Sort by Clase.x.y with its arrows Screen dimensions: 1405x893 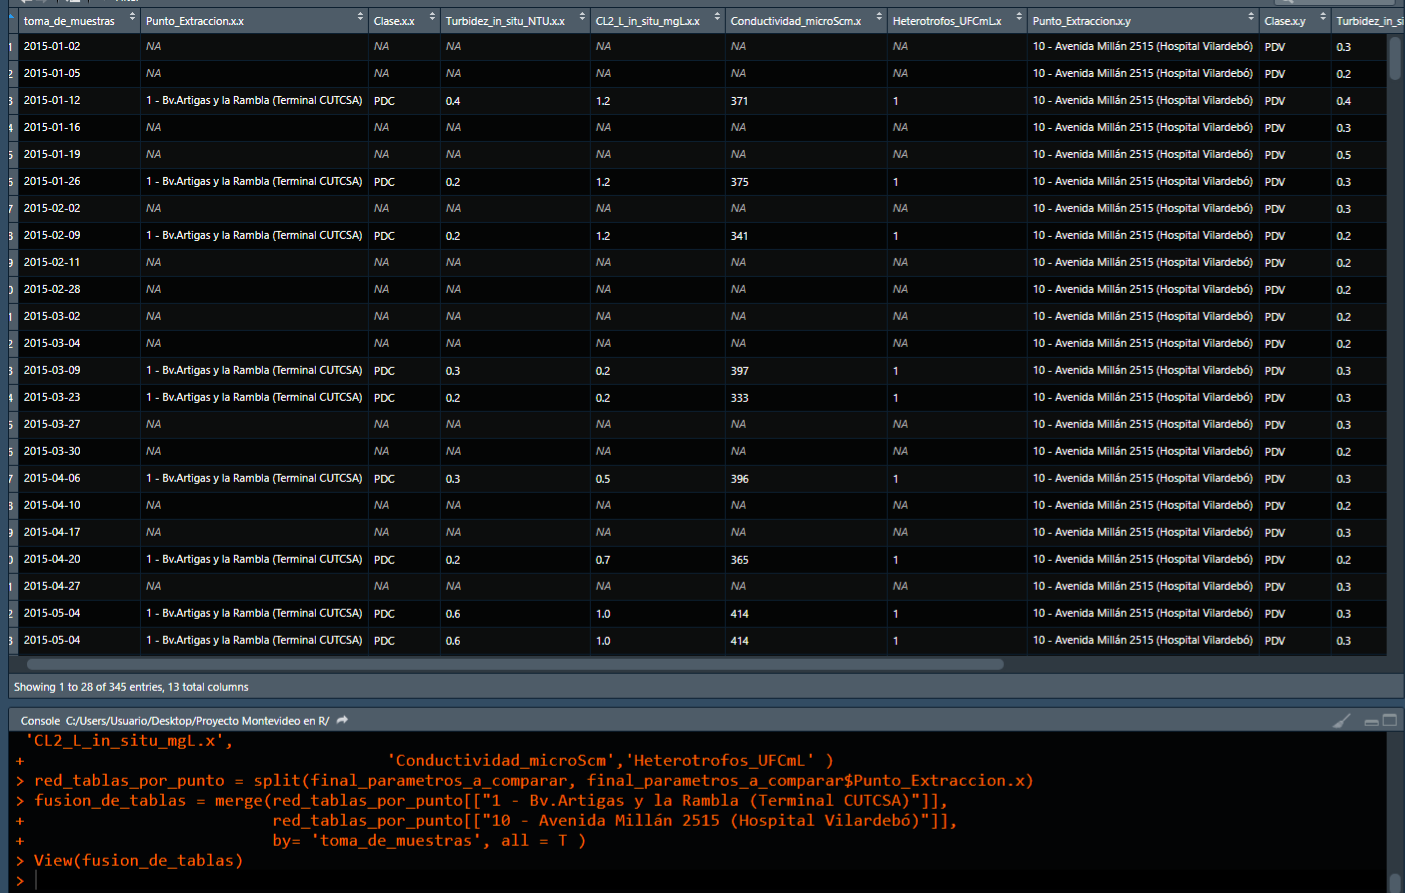click(x=1323, y=17)
